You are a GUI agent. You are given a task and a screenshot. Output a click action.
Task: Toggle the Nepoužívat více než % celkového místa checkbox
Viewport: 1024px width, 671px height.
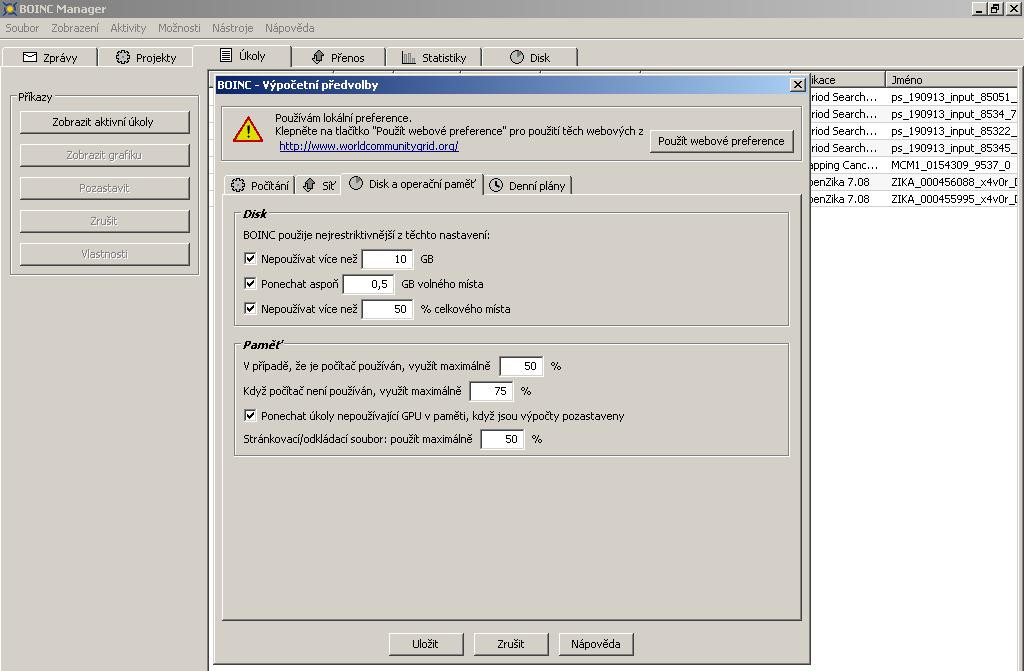tap(250, 308)
